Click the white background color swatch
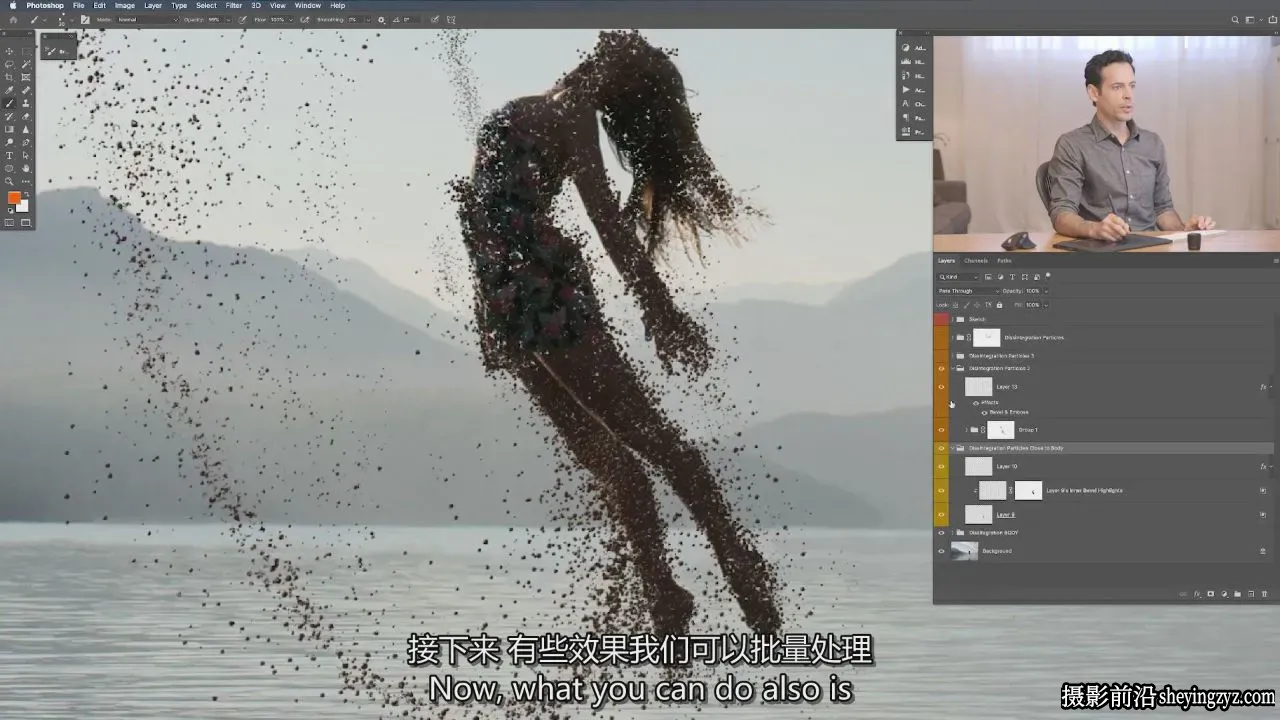1280x720 pixels. pos(23,206)
